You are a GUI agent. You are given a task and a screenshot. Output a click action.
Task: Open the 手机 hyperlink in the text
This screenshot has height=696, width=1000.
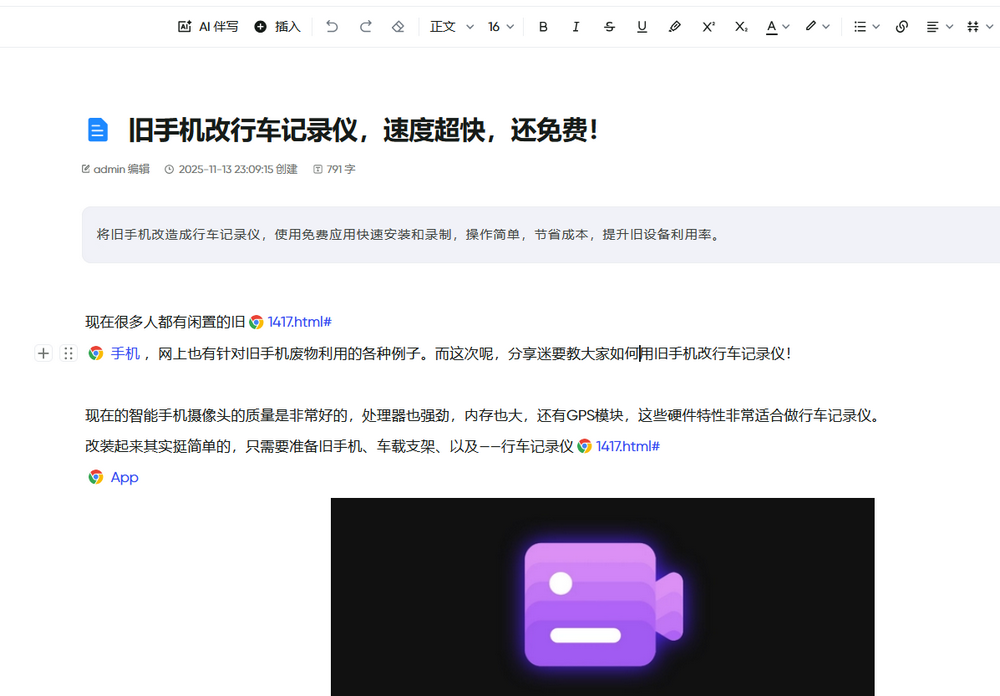[x=125, y=353]
